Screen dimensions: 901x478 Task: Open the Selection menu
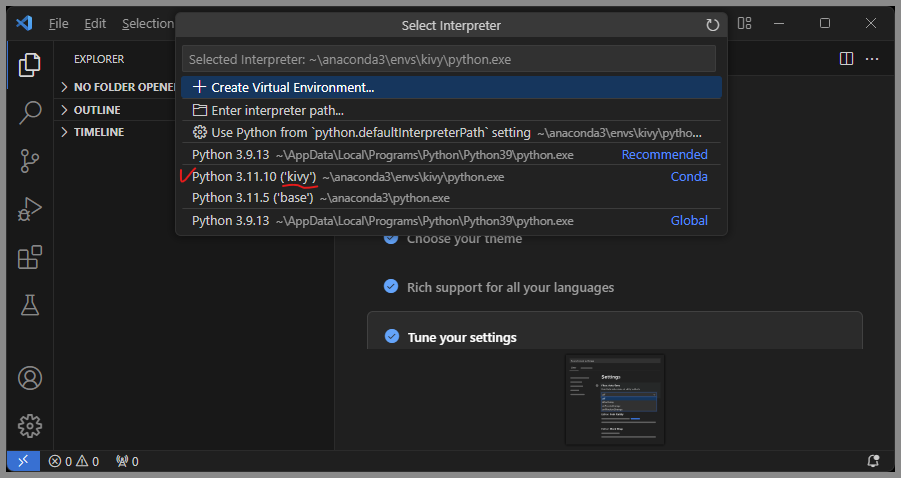[x=147, y=24]
